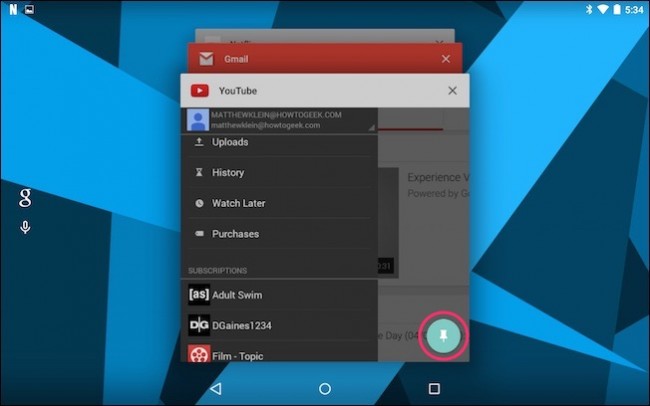
Task: Select the Gmail card title bar
Action: (x=325, y=58)
